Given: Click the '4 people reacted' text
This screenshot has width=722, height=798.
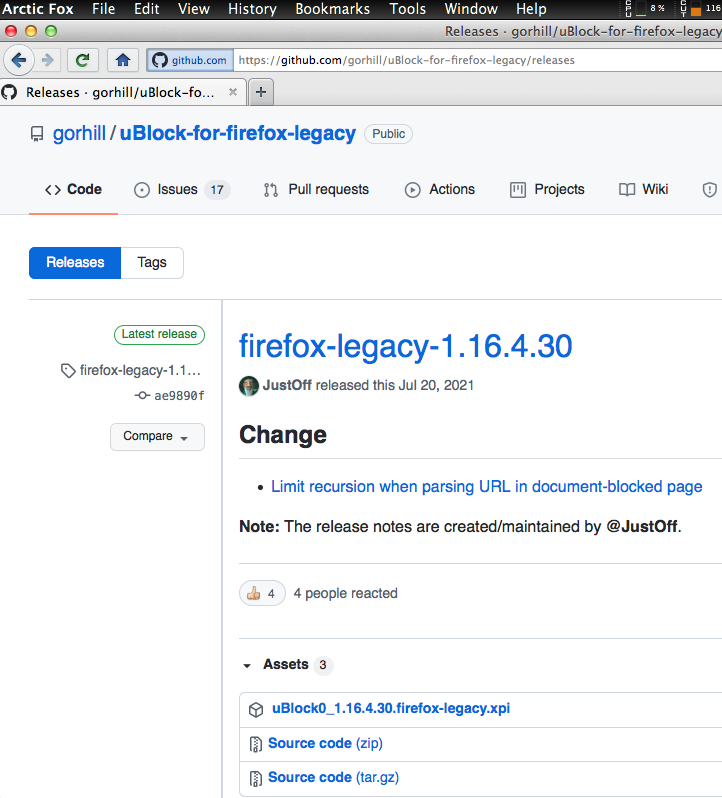Looking at the screenshot, I should tap(345, 593).
